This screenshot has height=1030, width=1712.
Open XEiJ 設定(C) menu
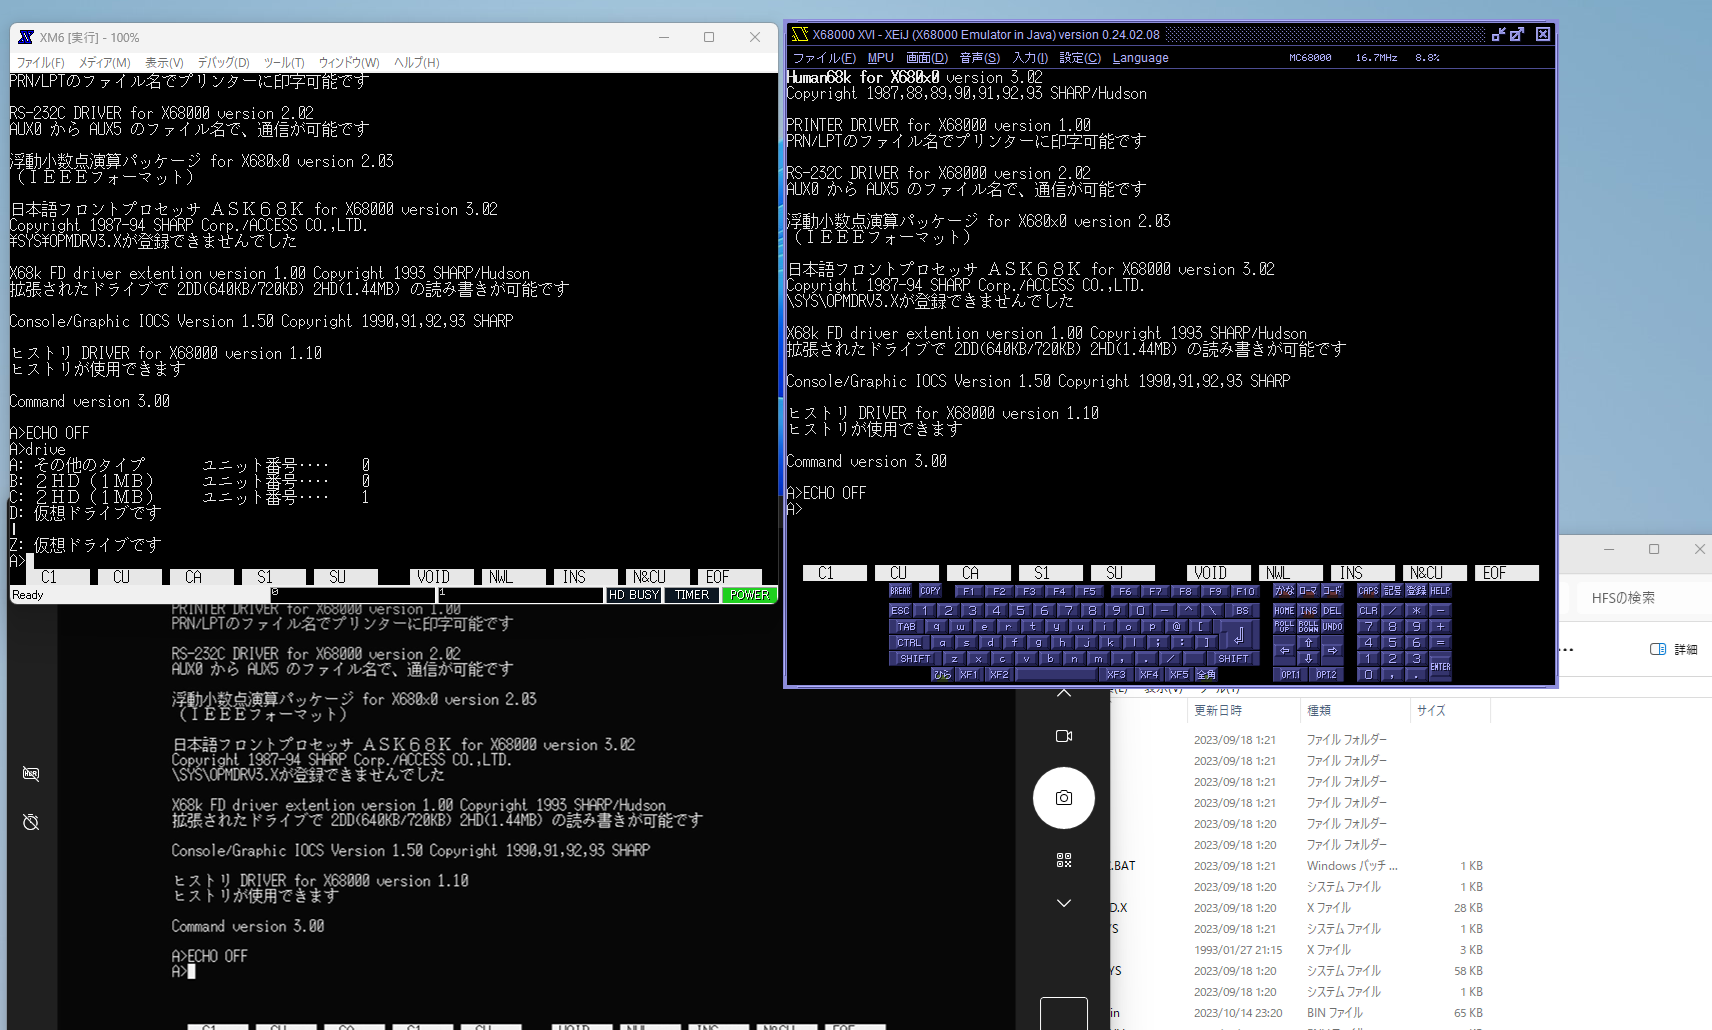[1080, 58]
